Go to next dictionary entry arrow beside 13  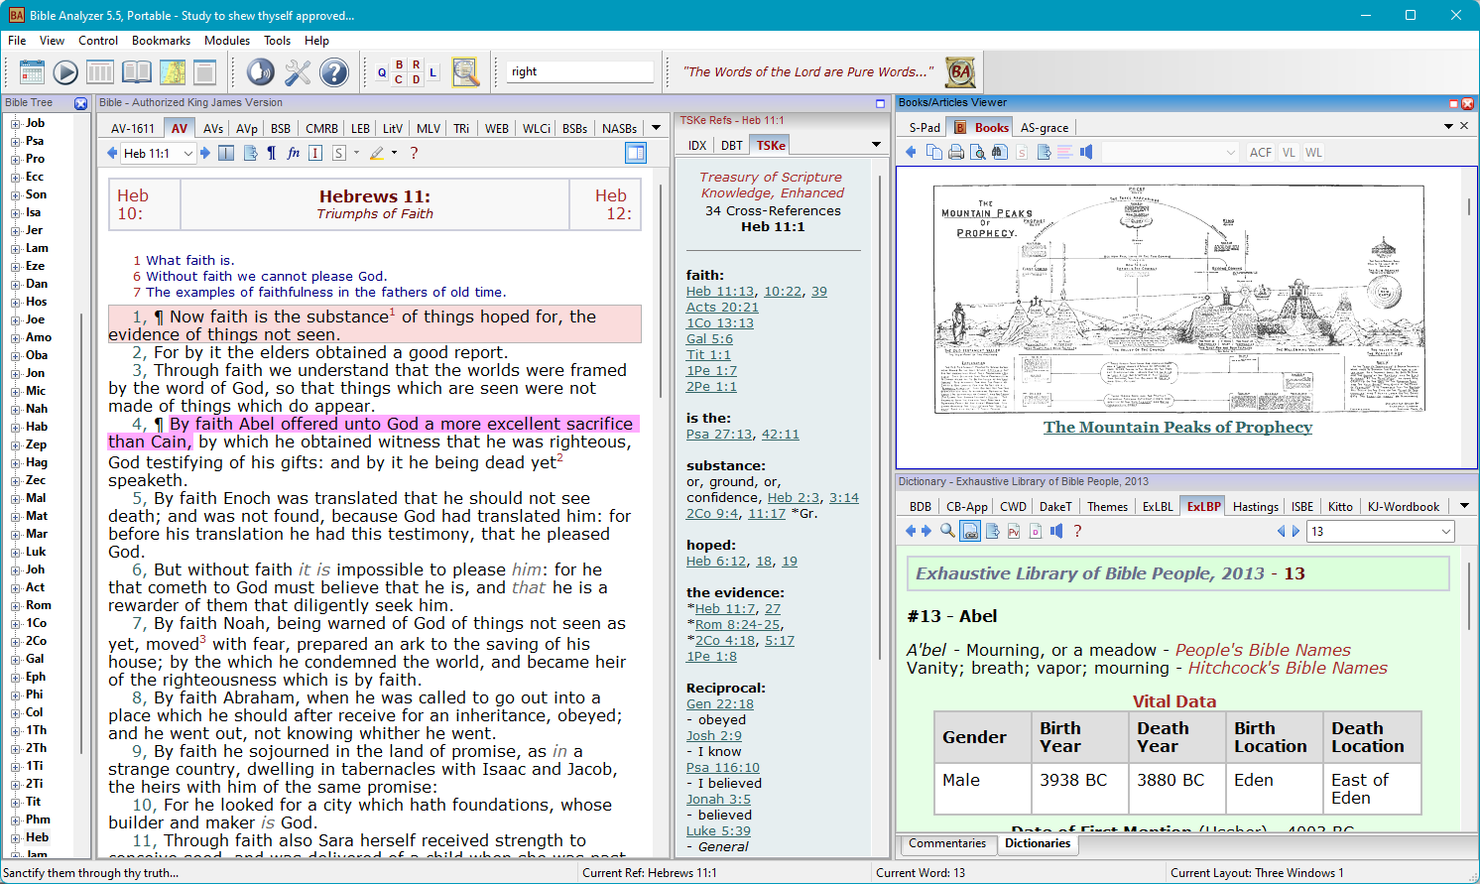[x=1296, y=532]
